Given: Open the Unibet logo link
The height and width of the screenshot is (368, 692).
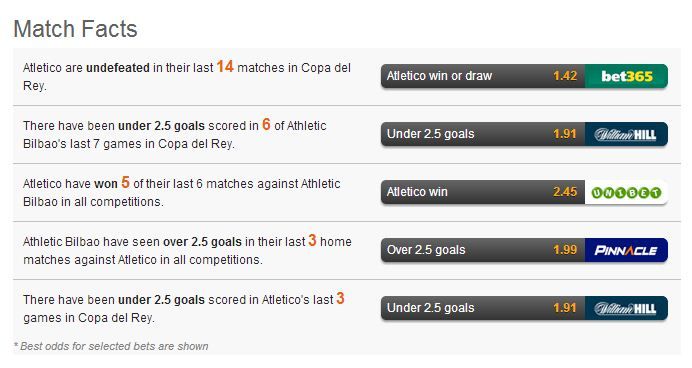Looking at the screenshot, I should pos(626,192).
